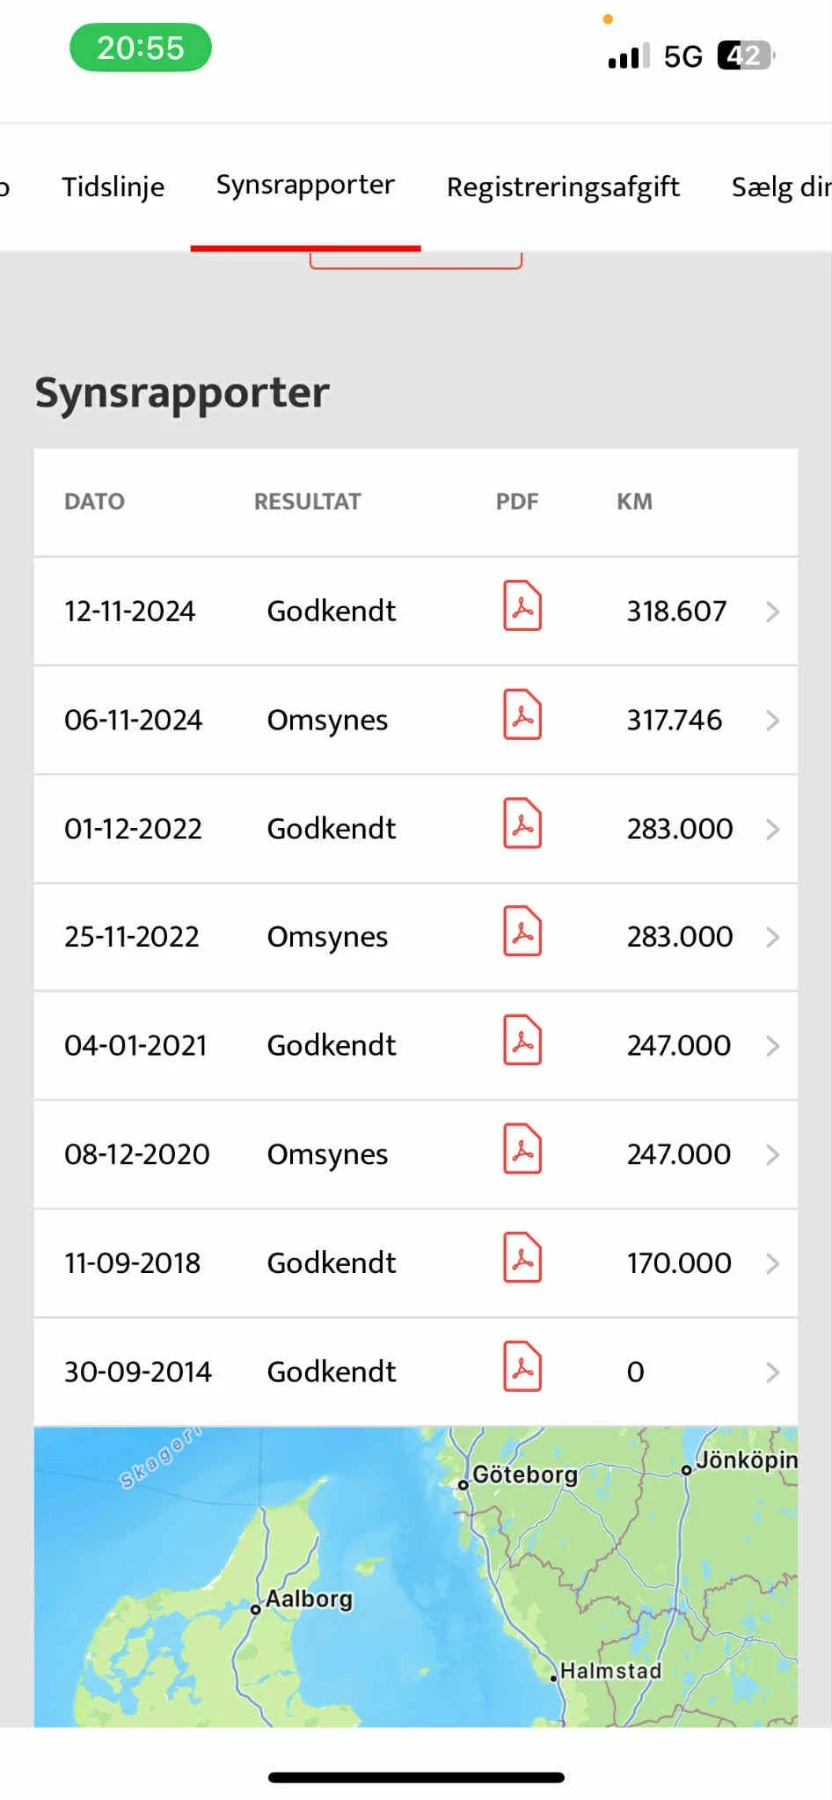Tap PDF icon for 11-09-2018 report

point(522,1259)
